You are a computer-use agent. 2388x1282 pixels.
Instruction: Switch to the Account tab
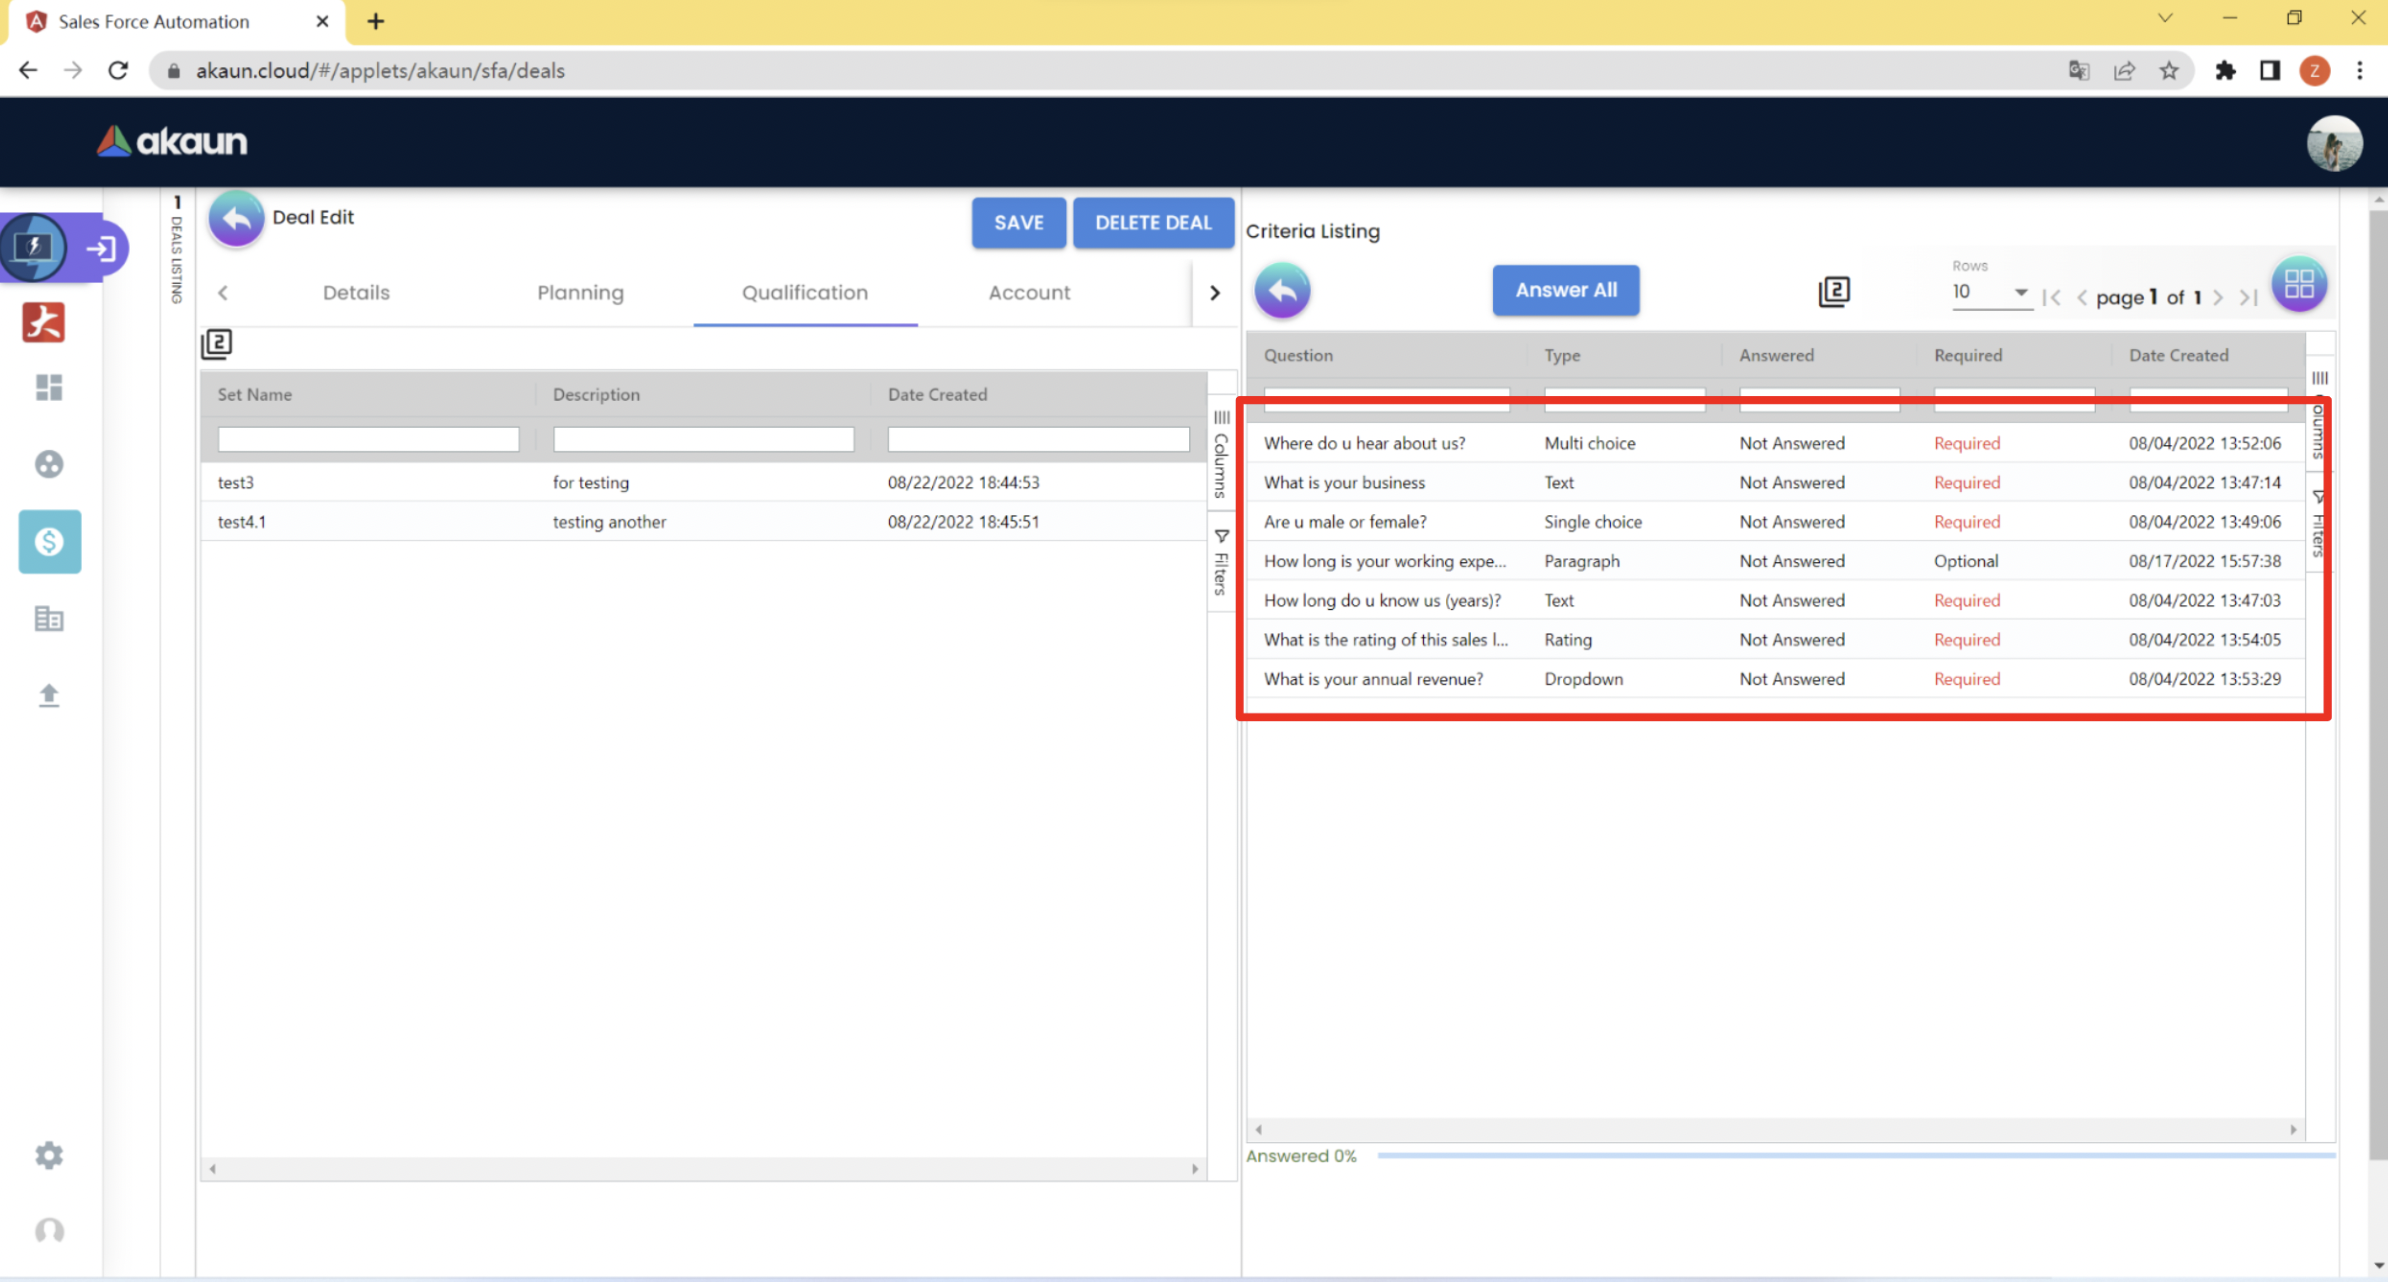pos(1029,293)
